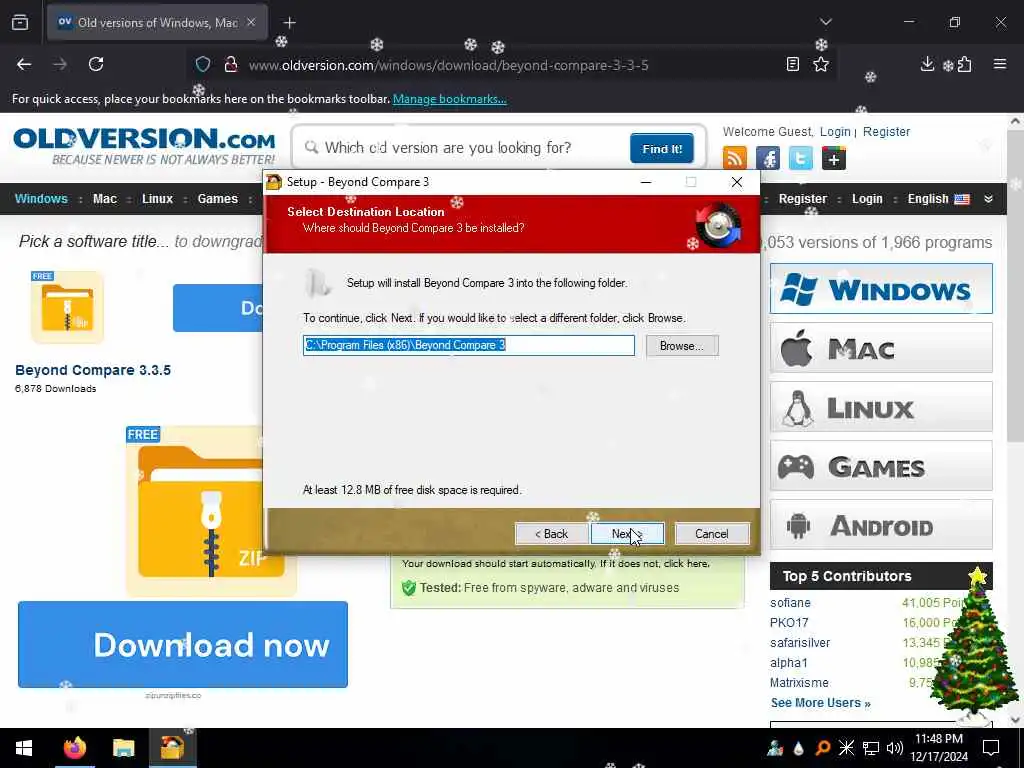This screenshot has width=1024, height=768.
Task: Open the notification center icon
Action: click(991, 748)
